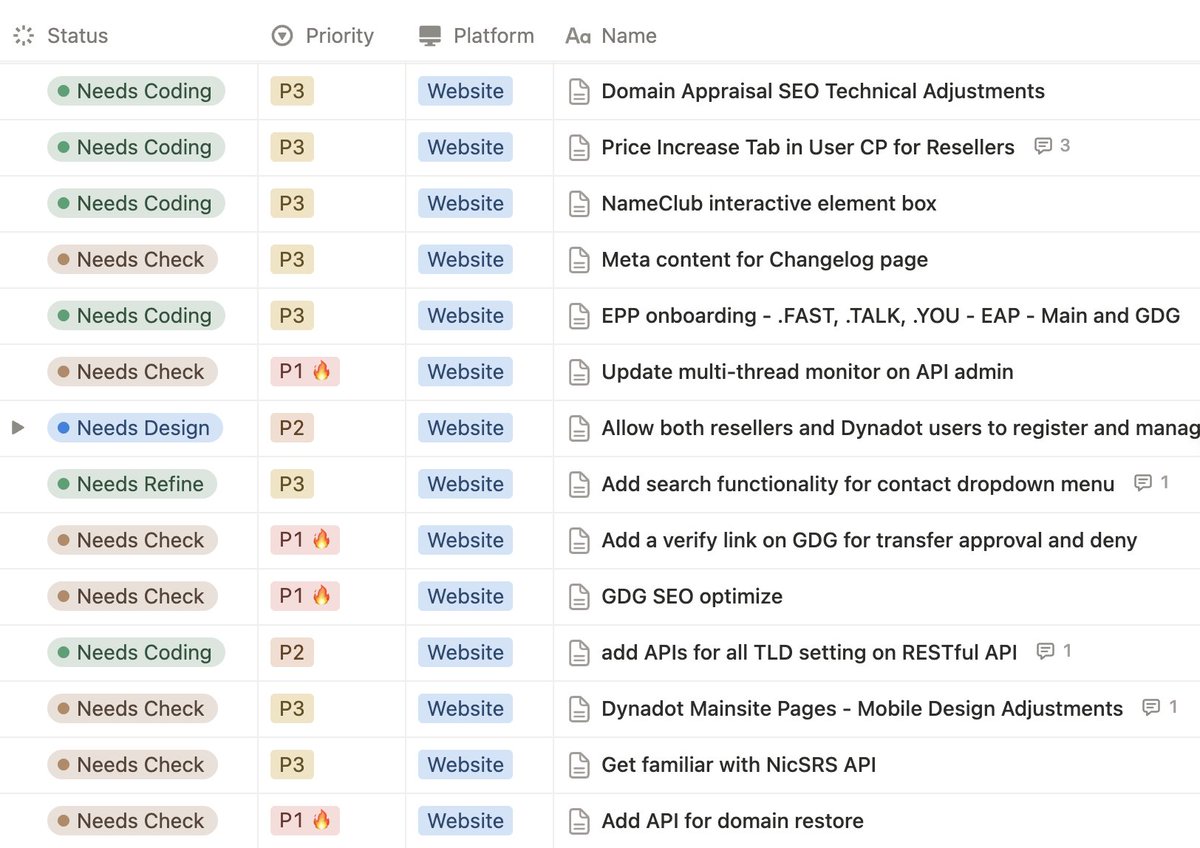Click the Priority column select icon
This screenshot has height=848, width=1200.
click(x=282, y=36)
